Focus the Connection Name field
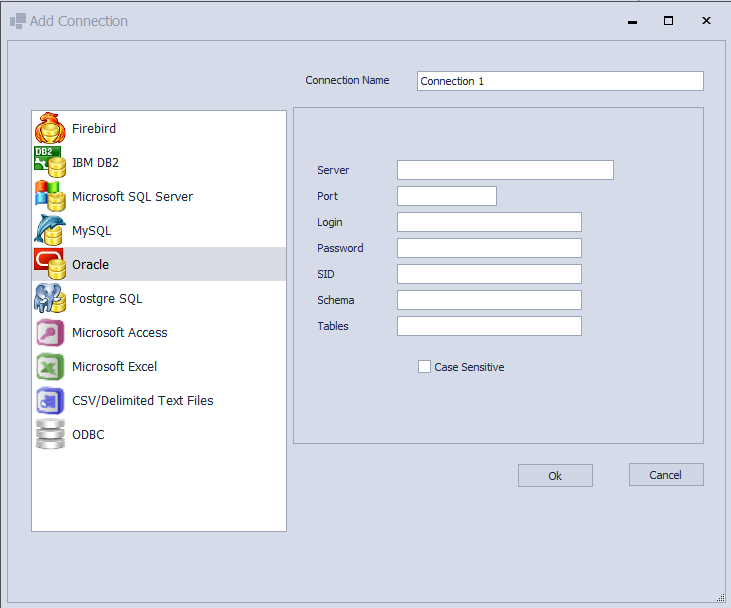The image size is (731, 608). 560,81
